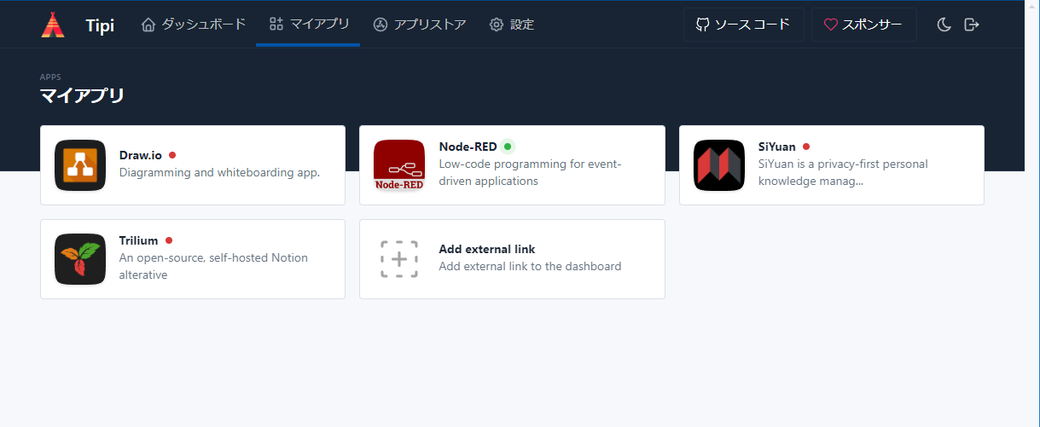Viewport: 1040px width, 427px height.
Task: Go to ダッシュボード tab
Action: [193, 24]
